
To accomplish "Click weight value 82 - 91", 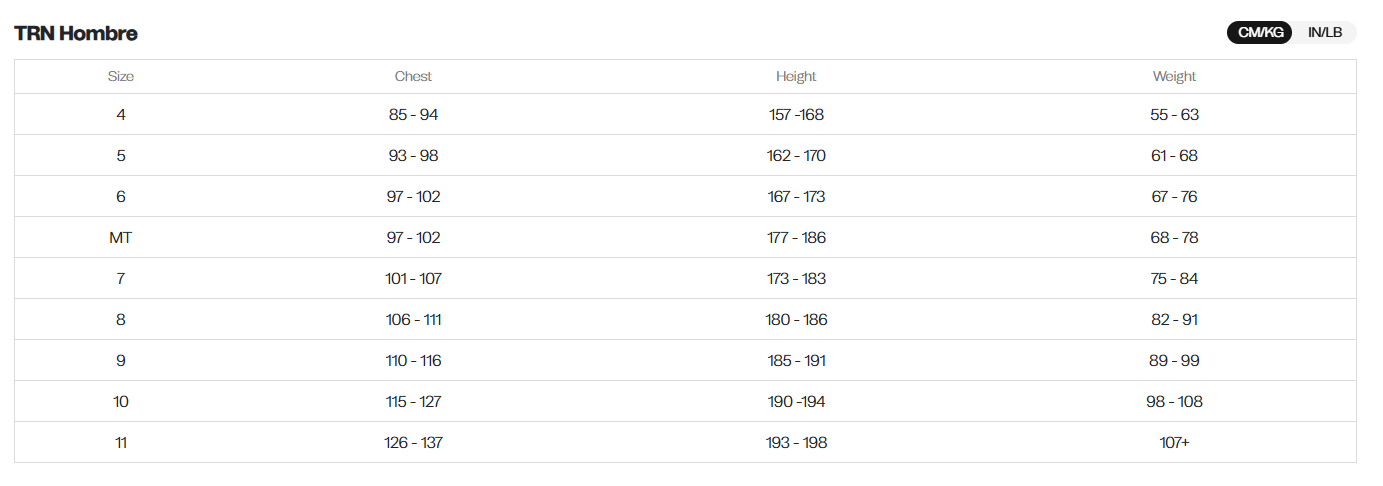I will [x=1174, y=320].
